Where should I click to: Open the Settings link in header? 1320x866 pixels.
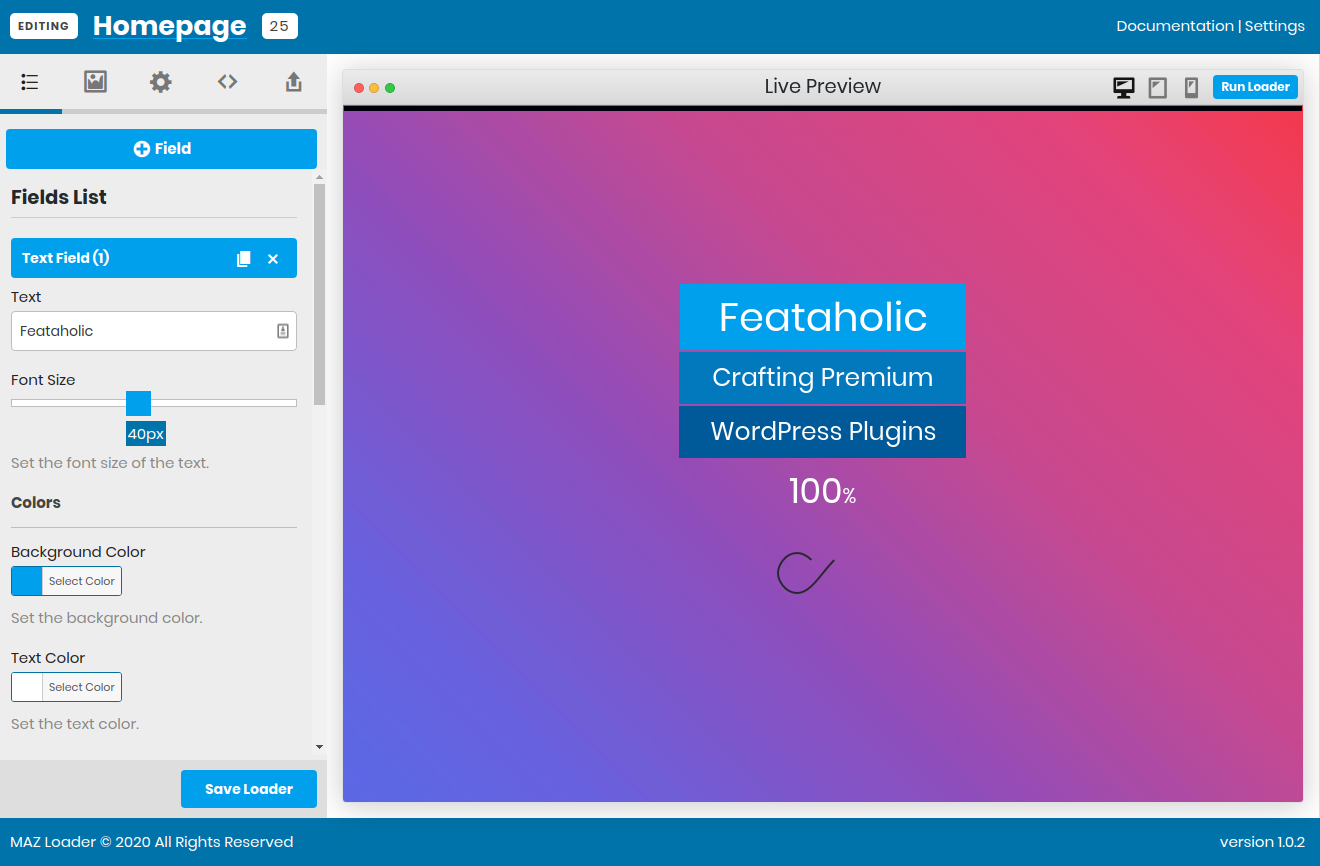1275,26
